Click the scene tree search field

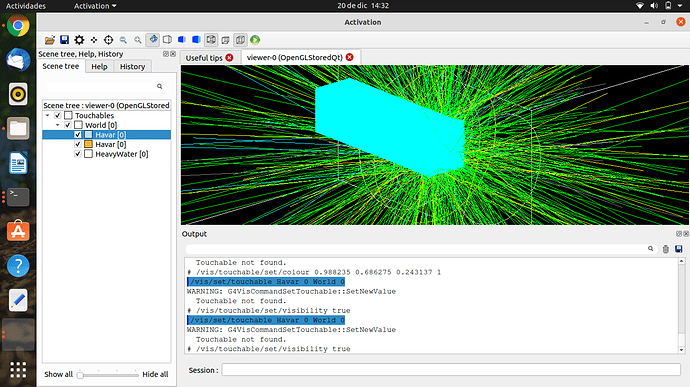pos(105,86)
